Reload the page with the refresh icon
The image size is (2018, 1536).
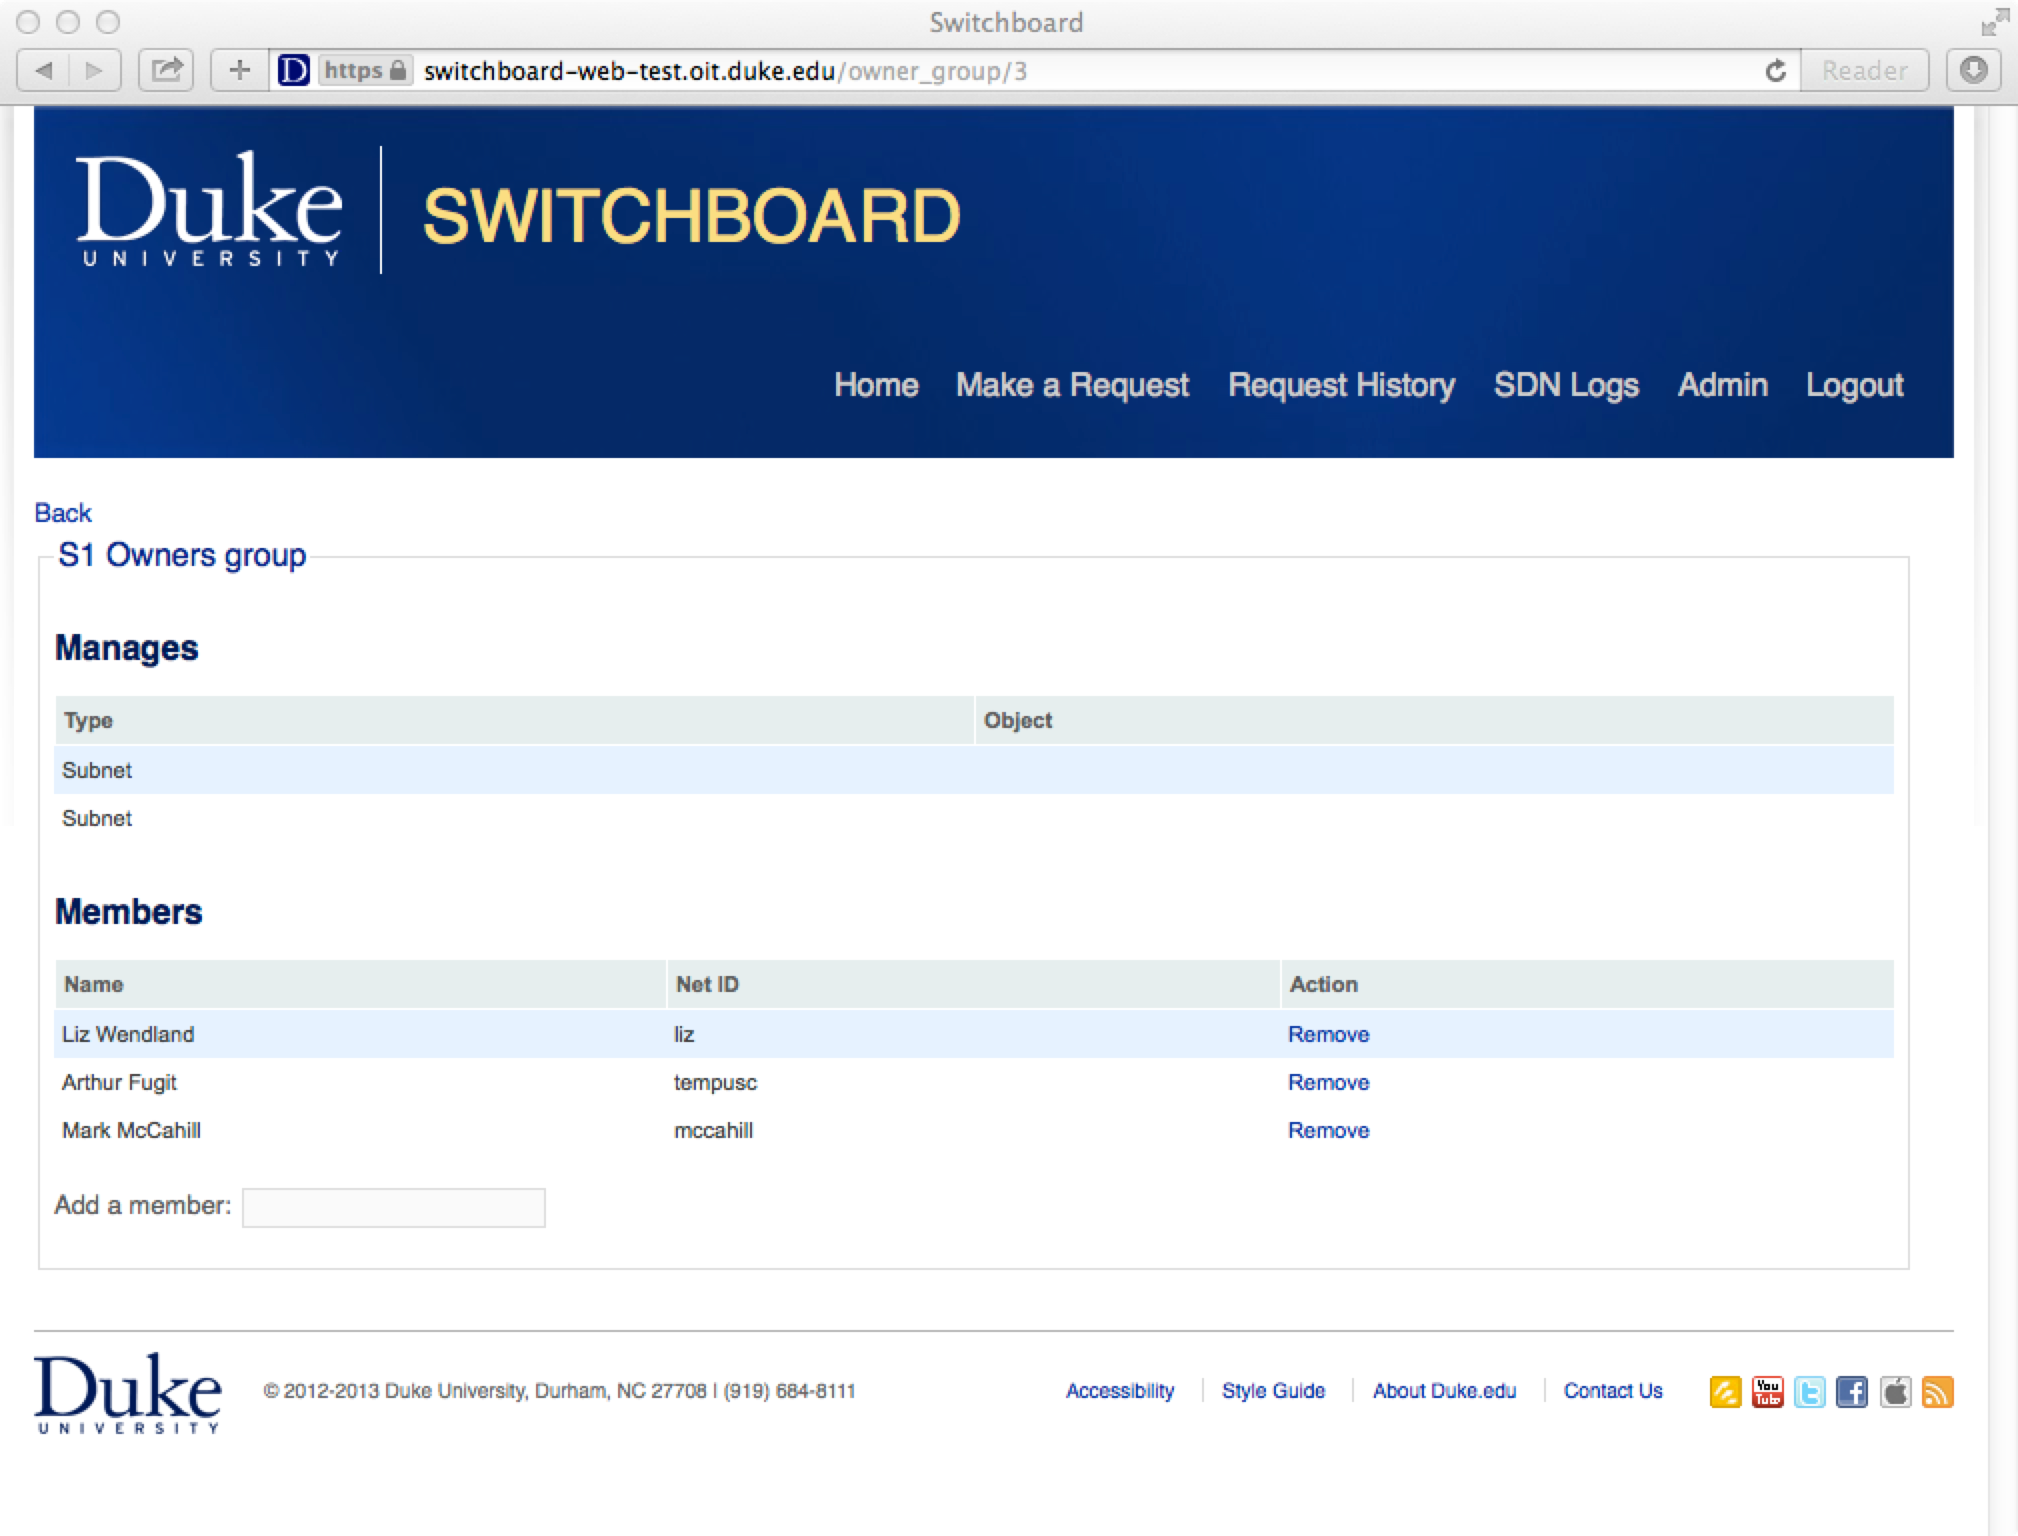pyautogui.click(x=1775, y=71)
